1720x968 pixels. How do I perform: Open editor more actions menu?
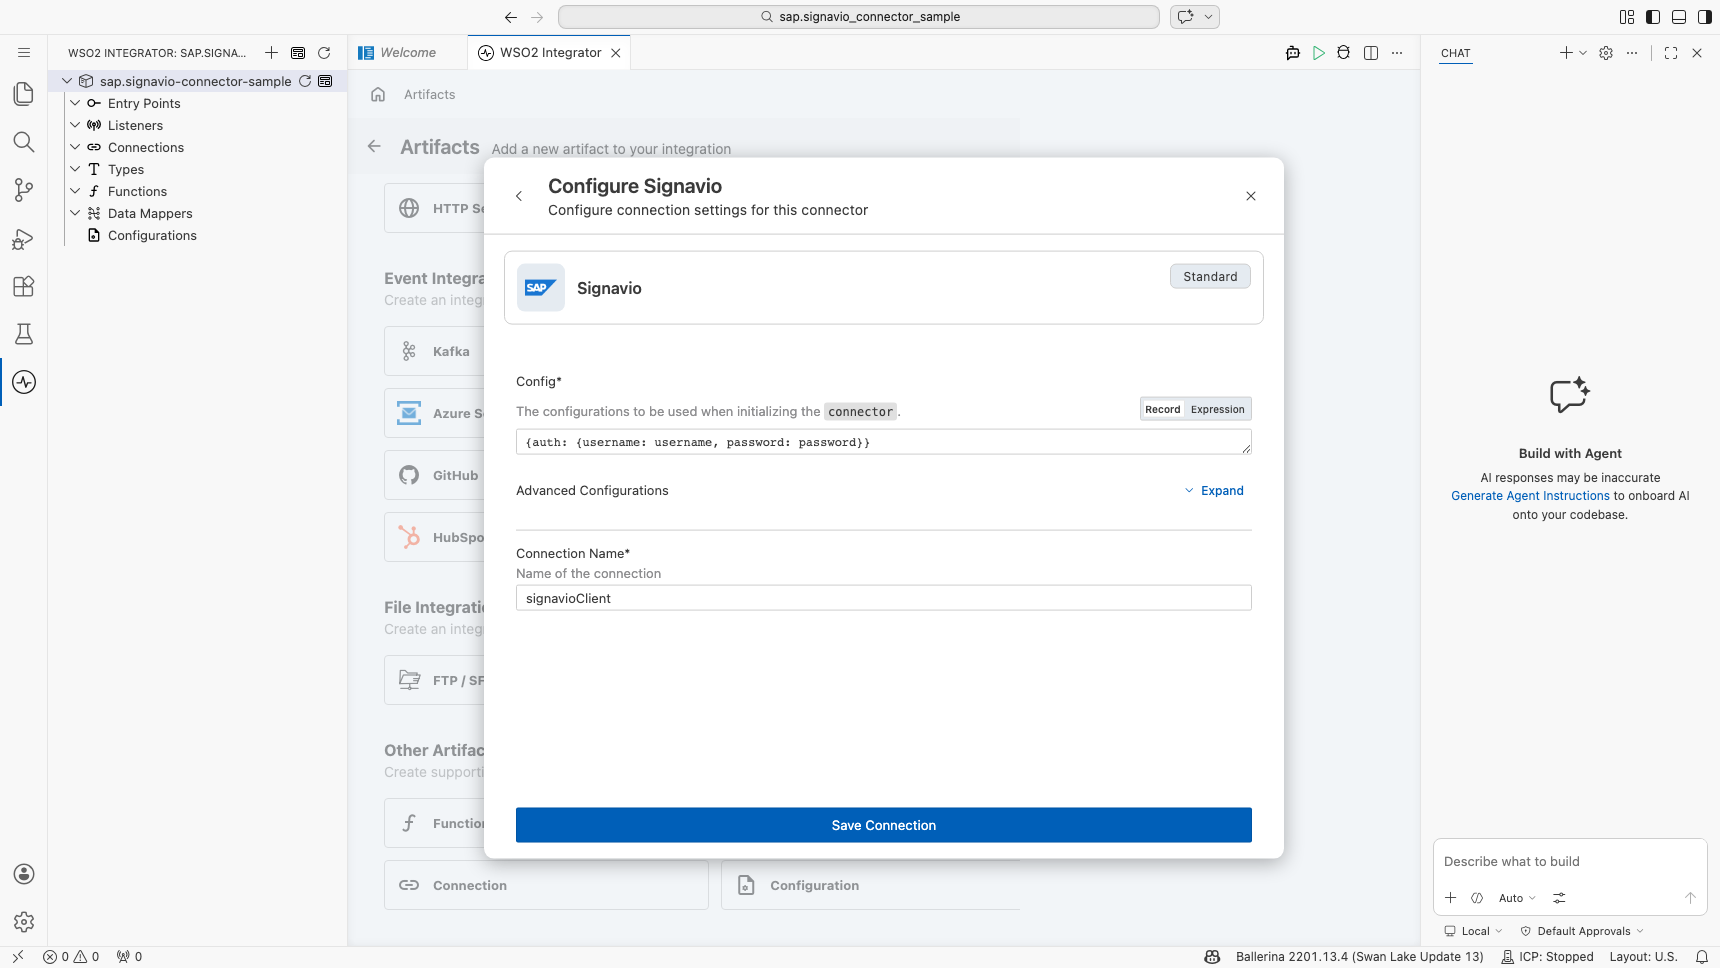coord(1397,53)
